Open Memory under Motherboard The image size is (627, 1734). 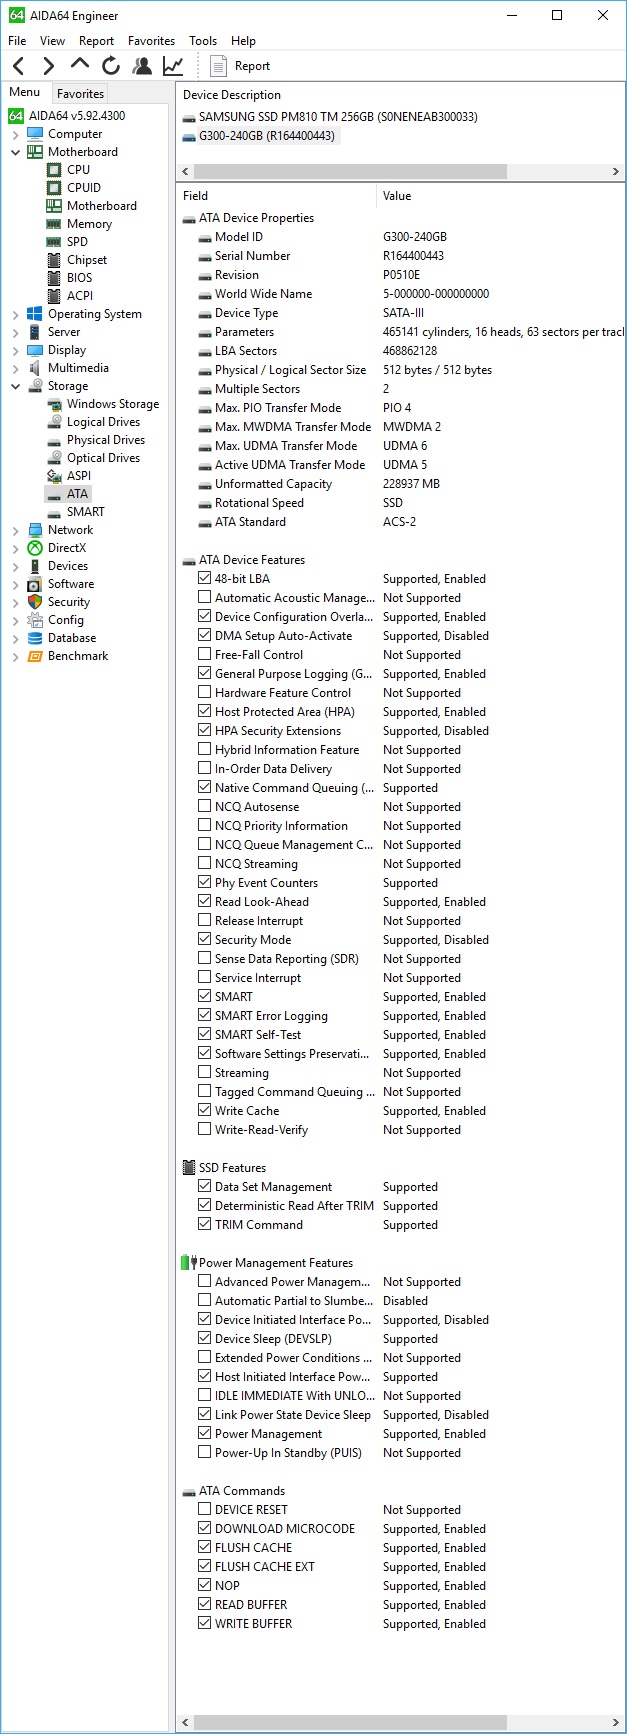(89, 224)
